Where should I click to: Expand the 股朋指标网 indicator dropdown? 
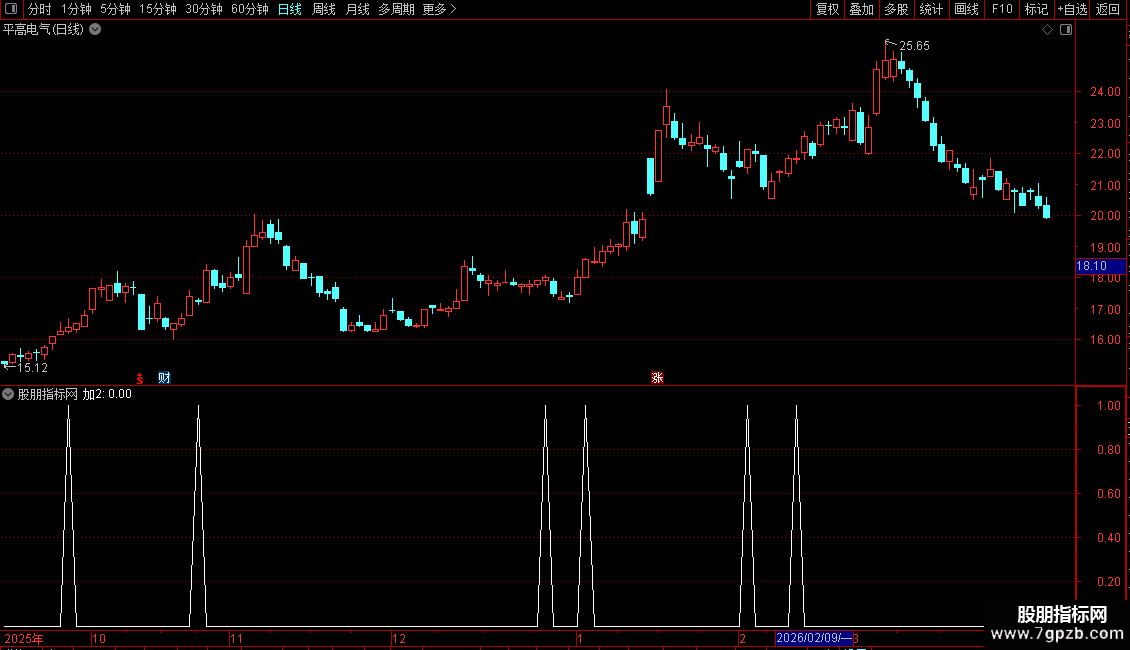click(x=8, y=394)
